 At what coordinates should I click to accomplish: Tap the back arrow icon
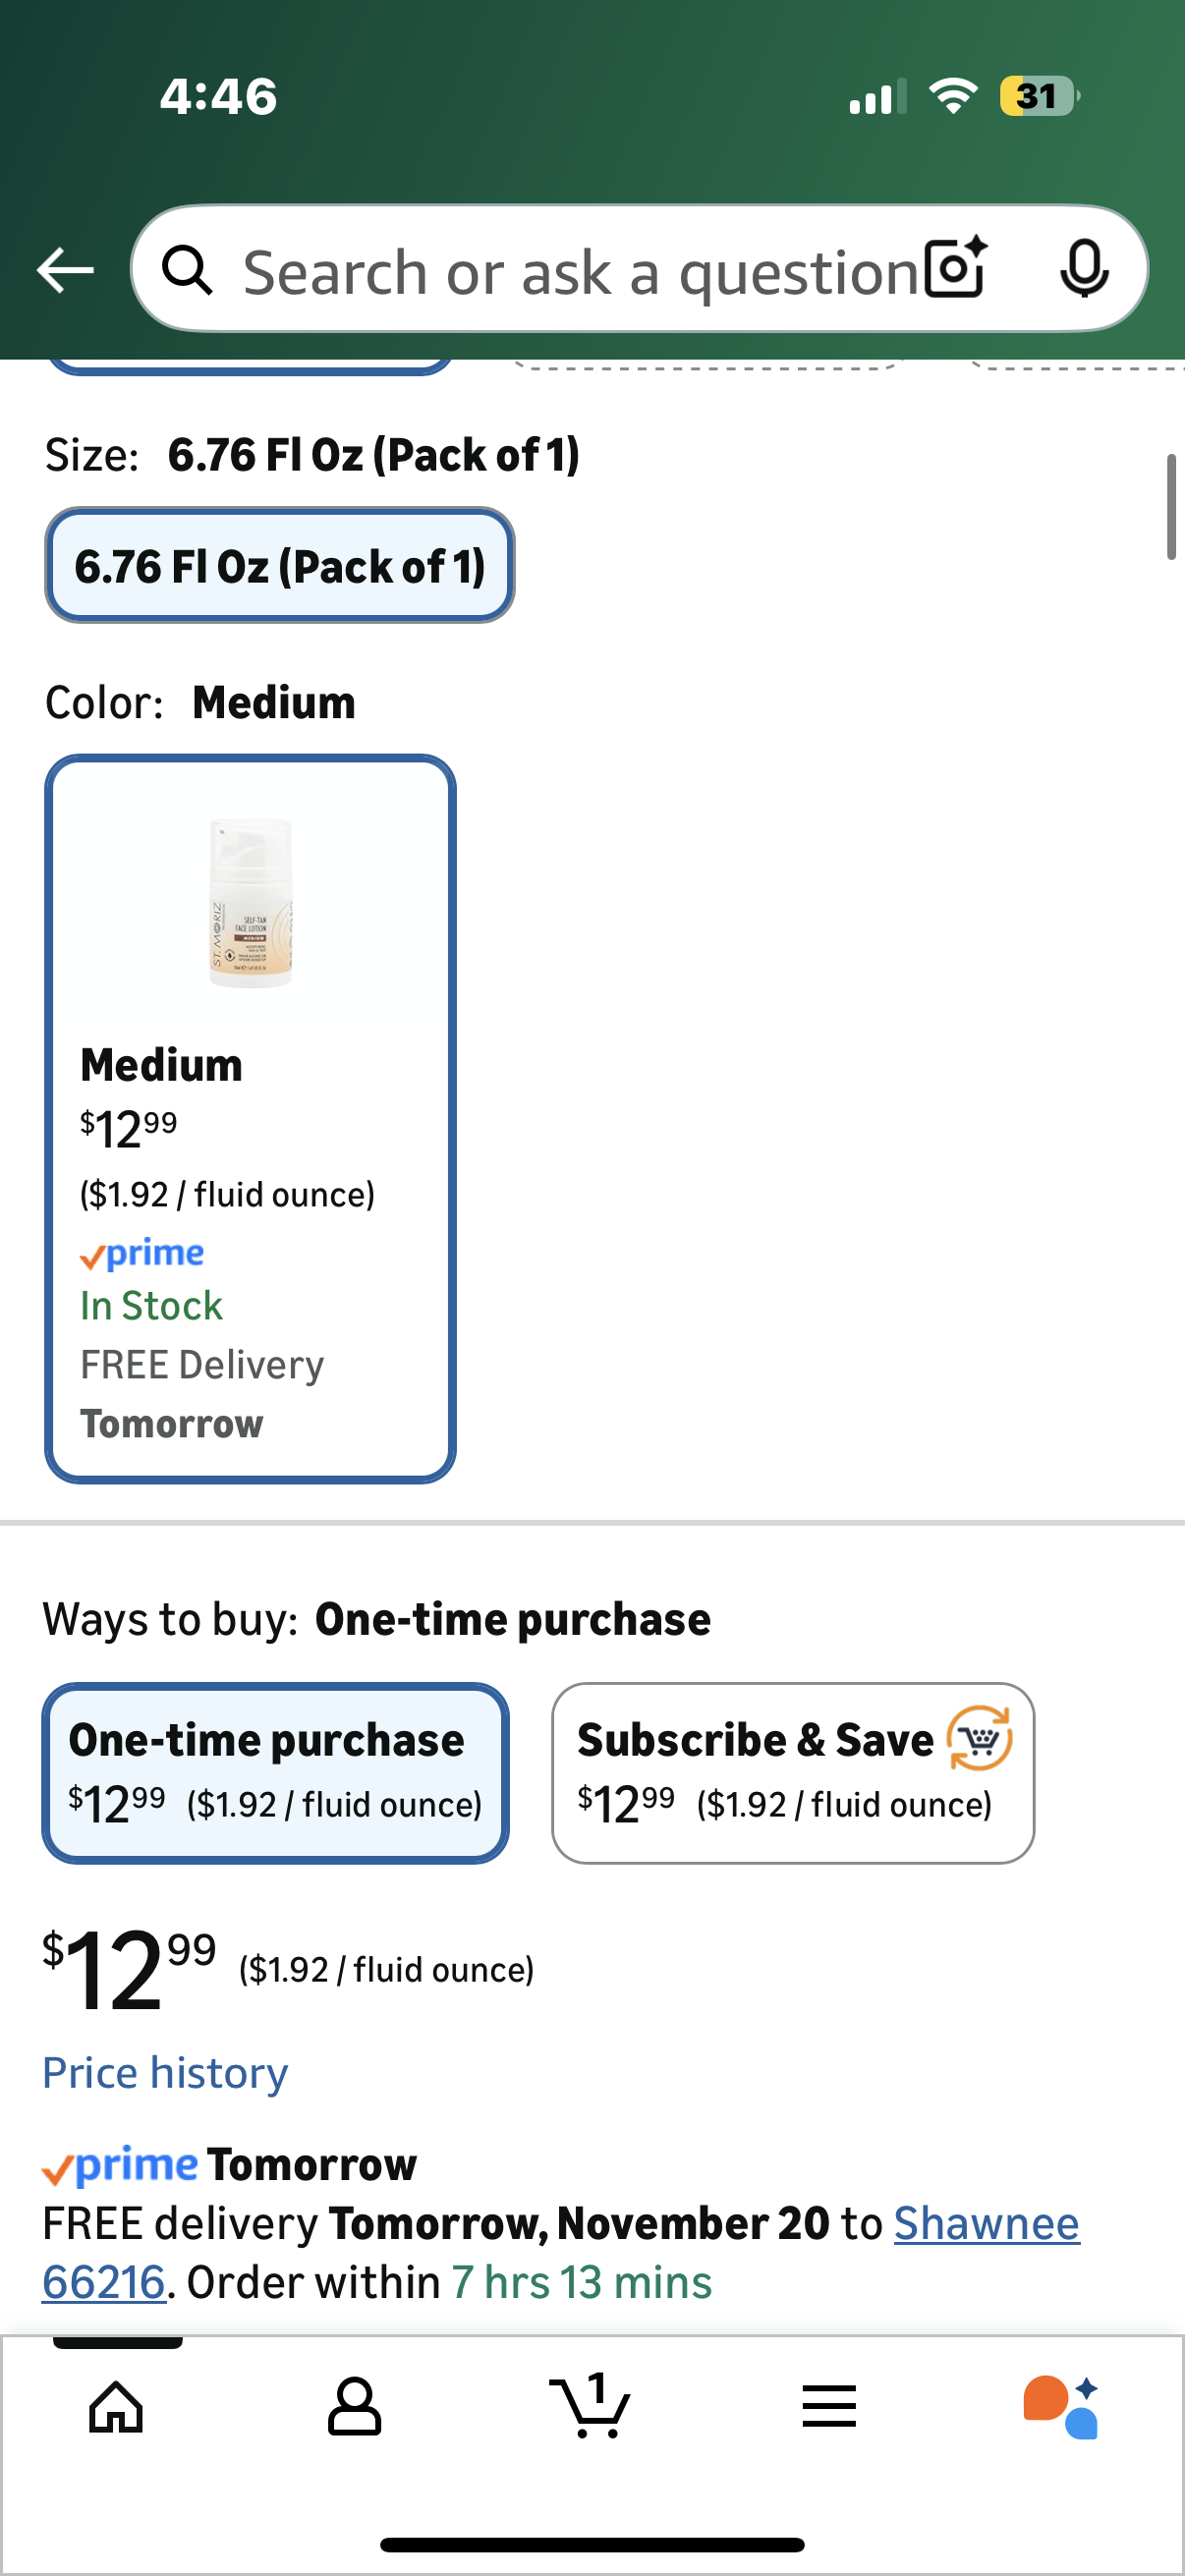65,270
